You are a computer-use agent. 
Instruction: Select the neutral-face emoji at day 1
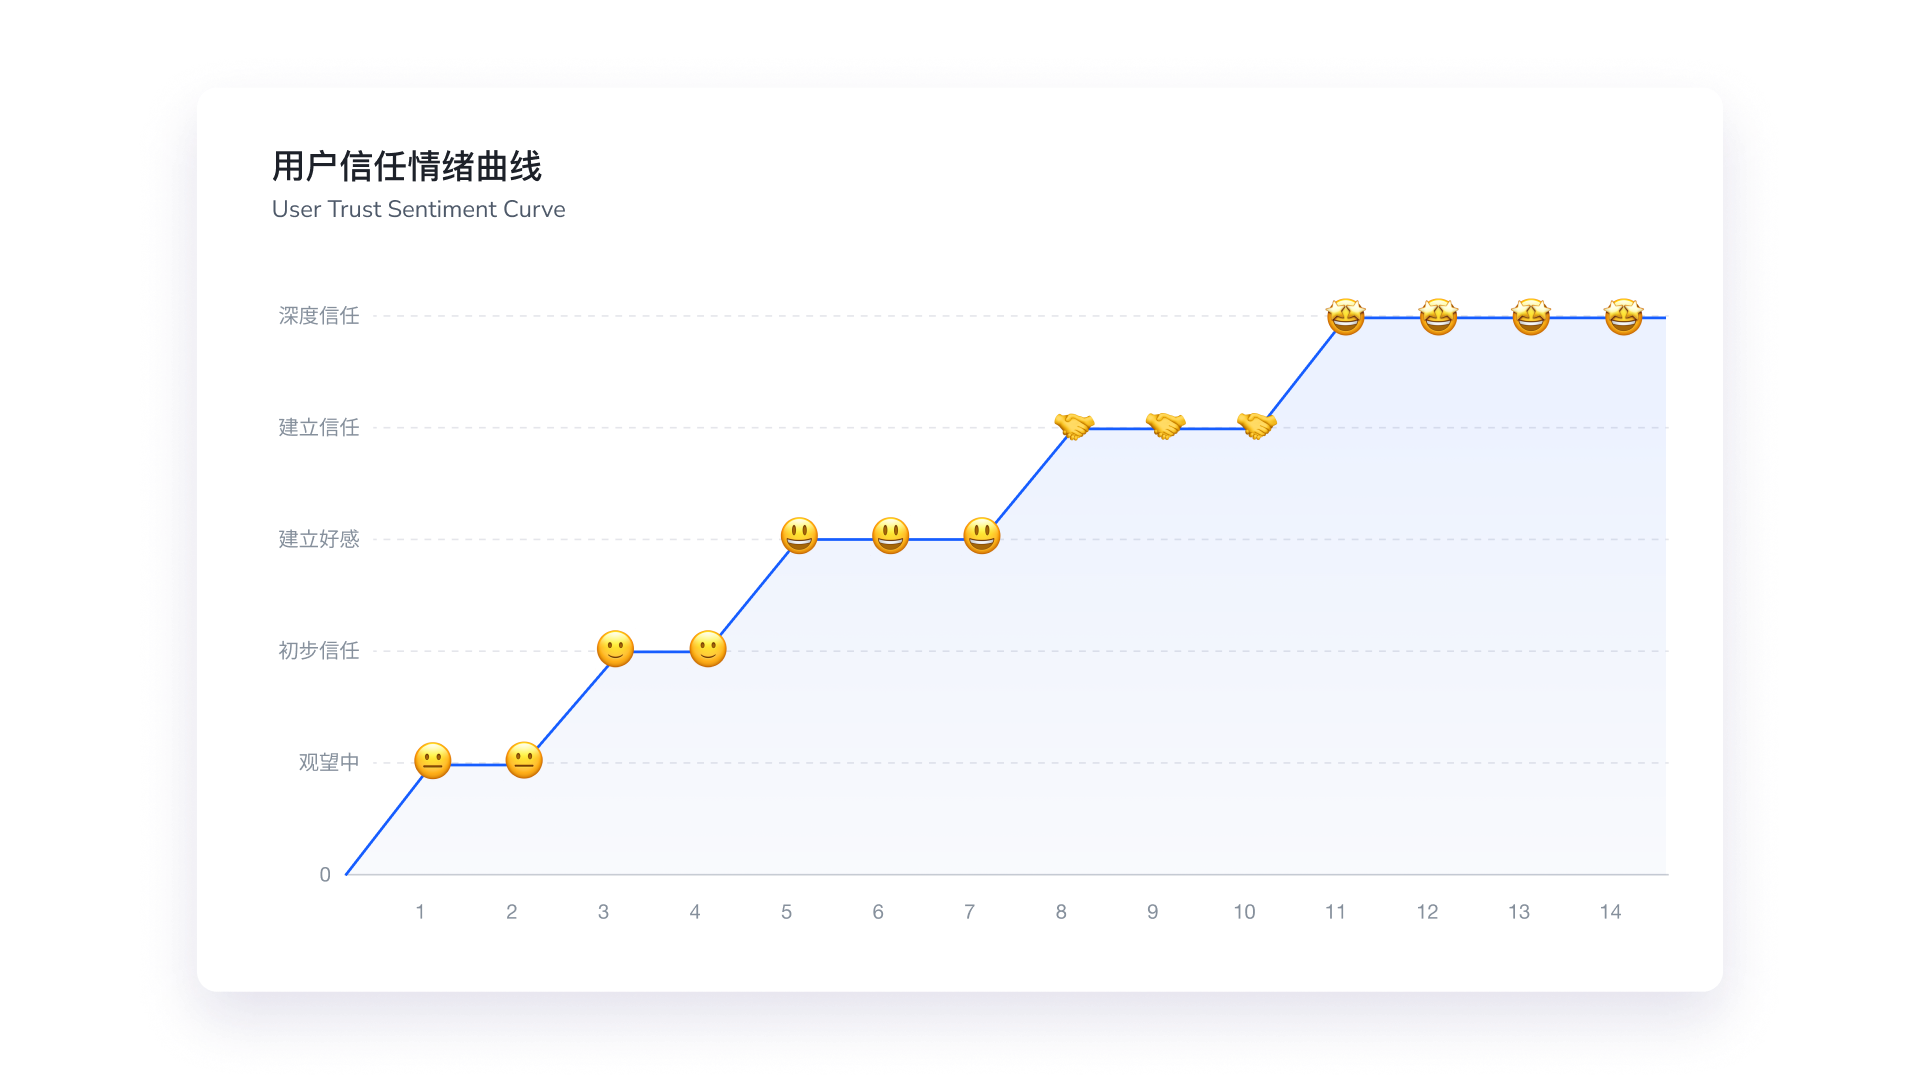click(x=434, y=761)
